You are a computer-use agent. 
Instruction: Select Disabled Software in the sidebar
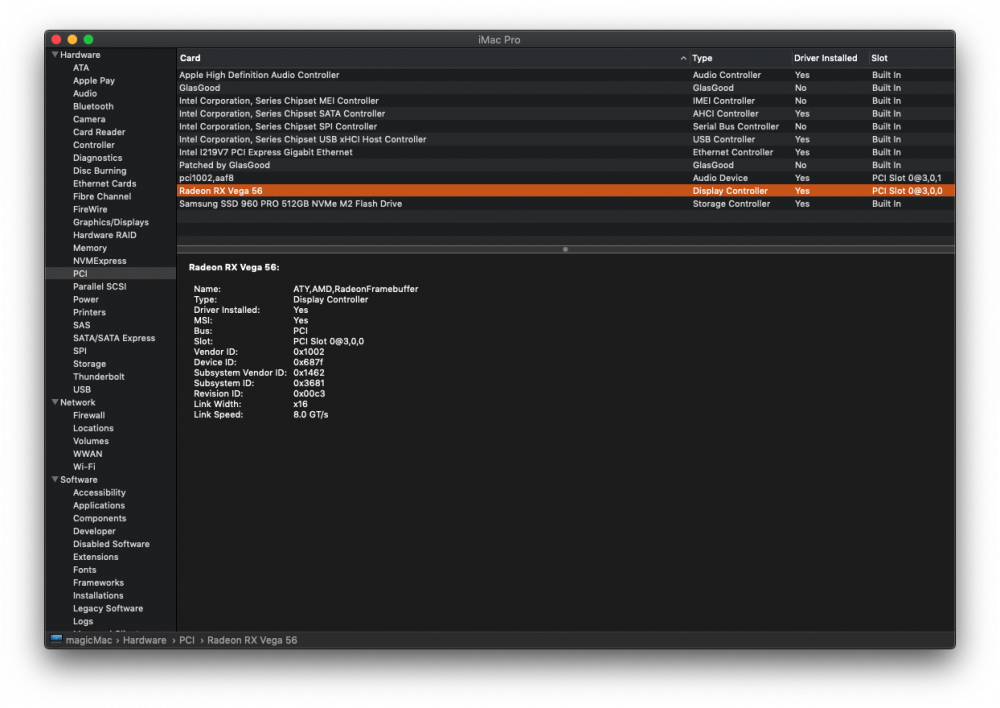pos(111,544)
